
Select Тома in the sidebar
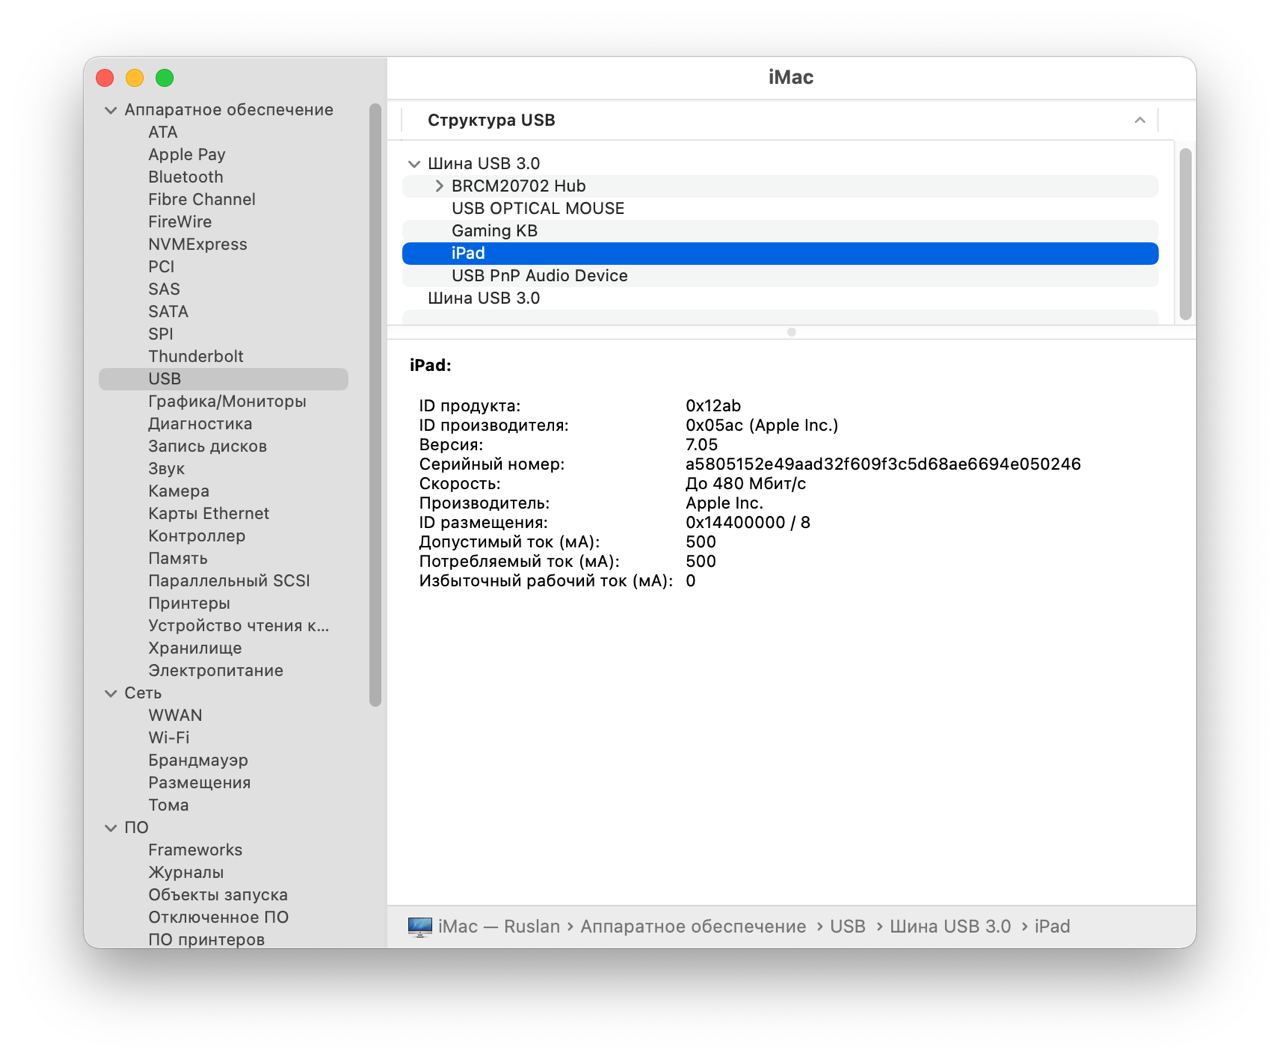(168, 805)
